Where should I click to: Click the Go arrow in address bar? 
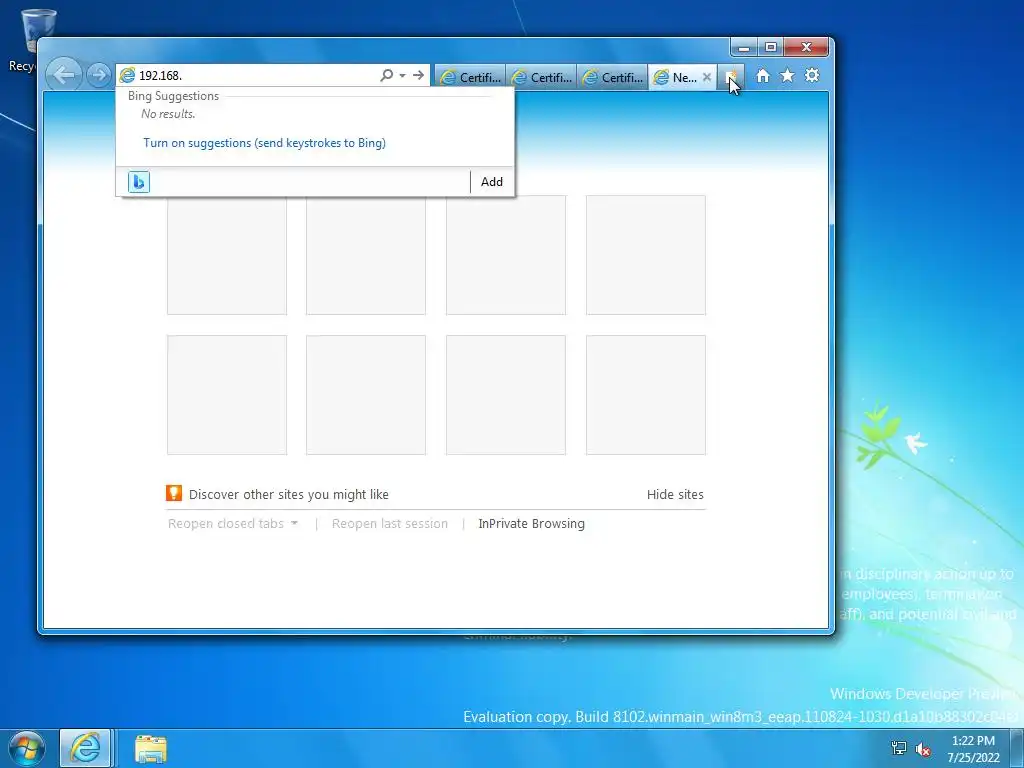[x=419, y=75]
